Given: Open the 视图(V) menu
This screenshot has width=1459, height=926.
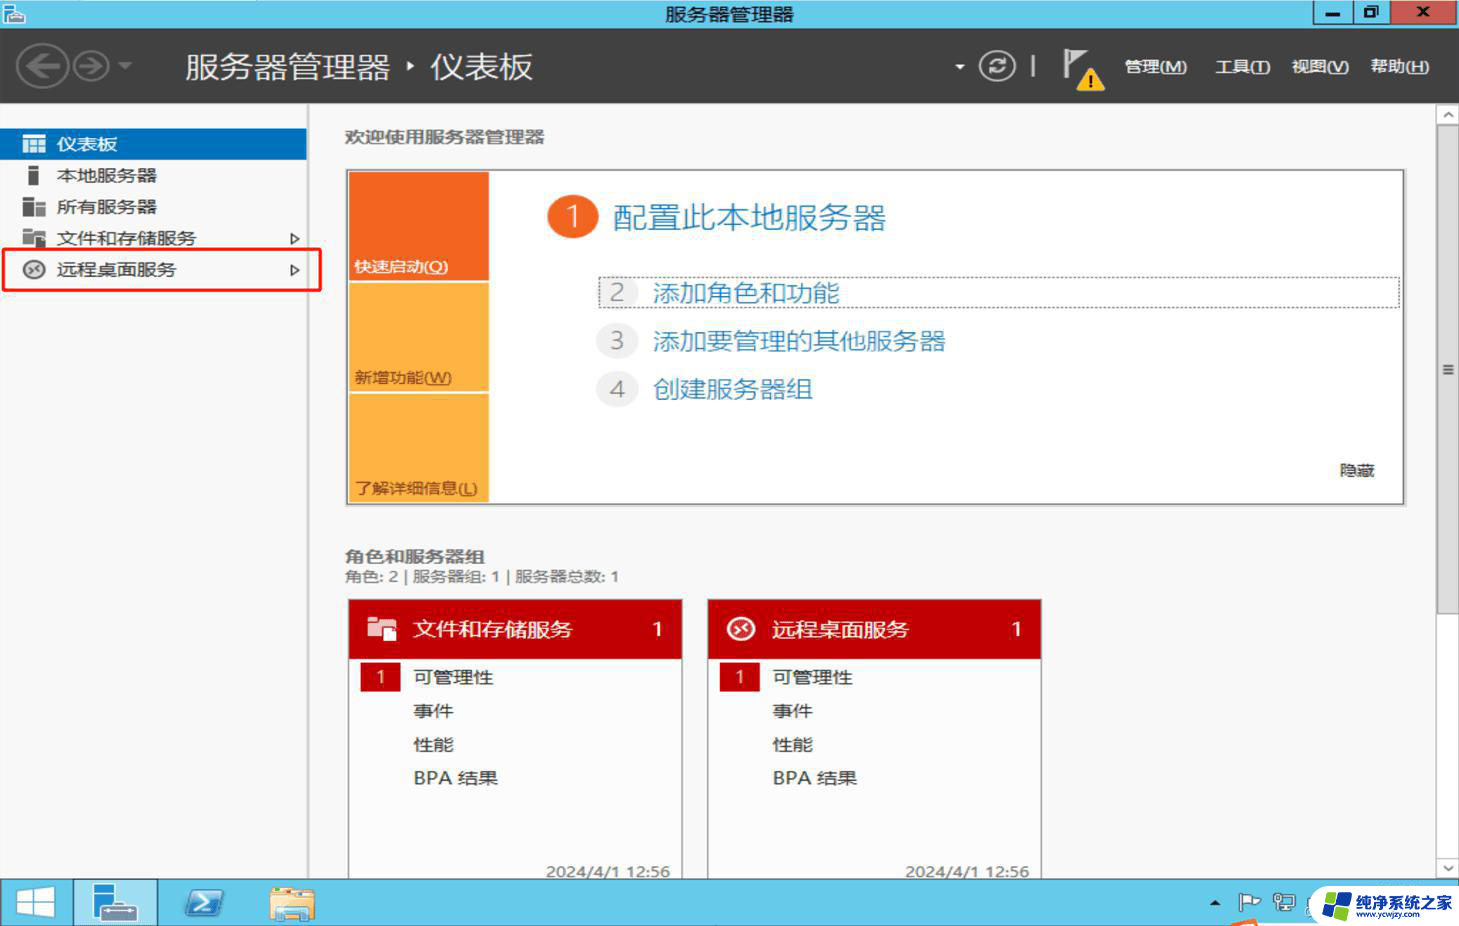Looking at the screenshot, I should [x=1320, y=67].
